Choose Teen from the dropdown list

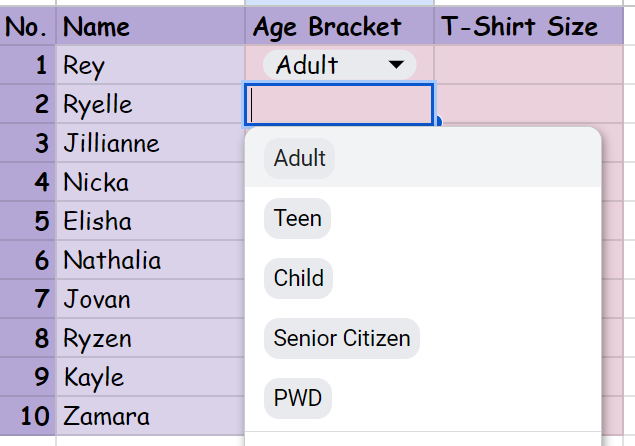[298, 218]
